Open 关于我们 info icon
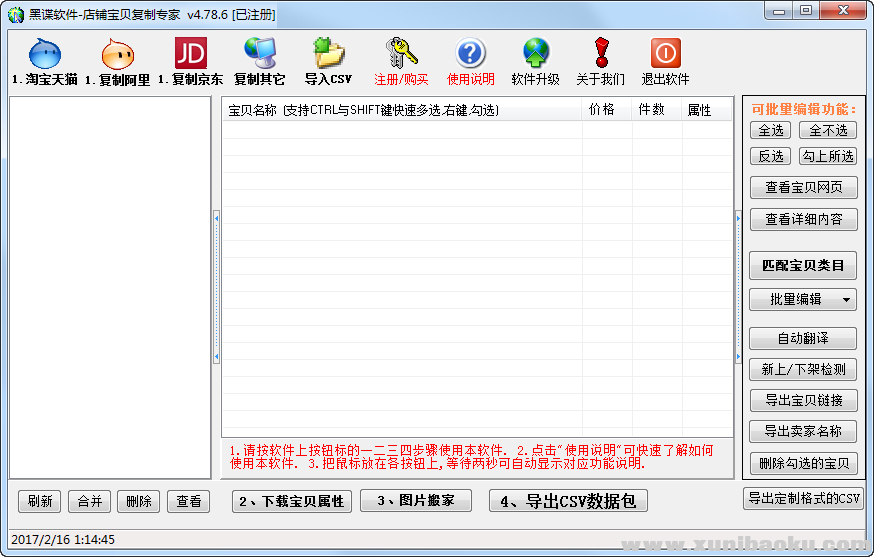The height and width of the screenshot is (557, 874). [600, 54]
